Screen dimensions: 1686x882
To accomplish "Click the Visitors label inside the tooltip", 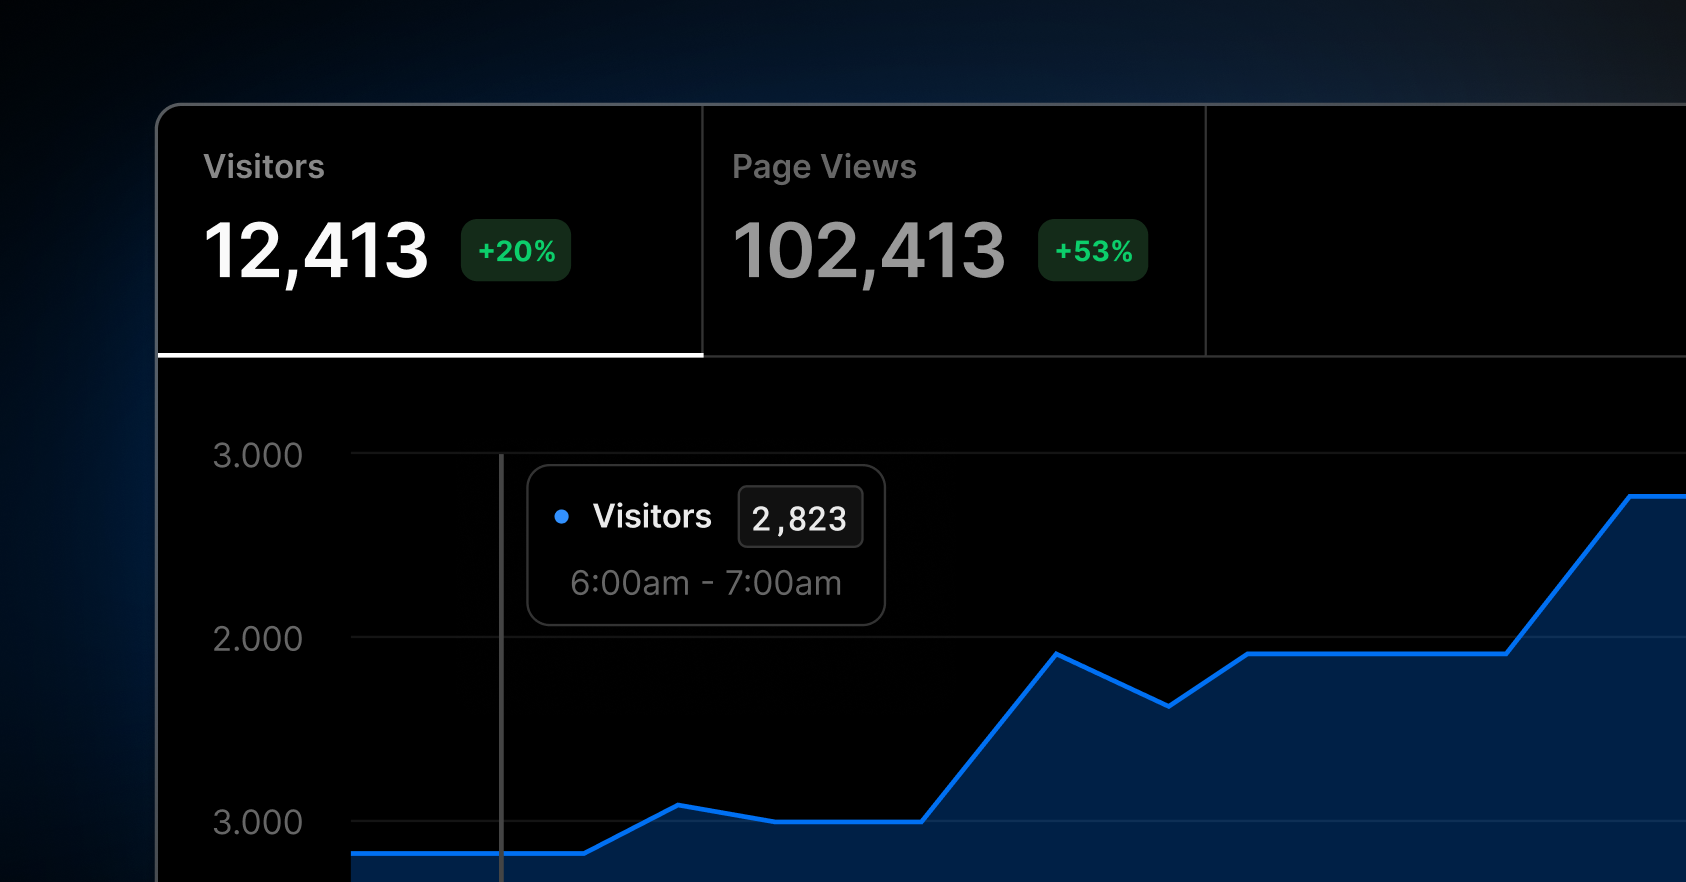I will coord(652,516).
